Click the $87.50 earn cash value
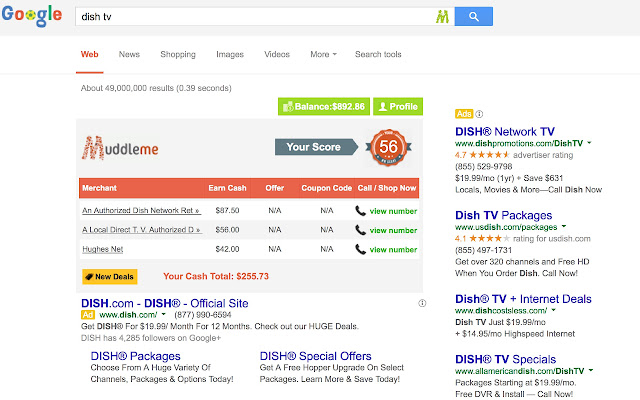Image resolution: width=640 pixels, height=400 pixels. (227, 211)
